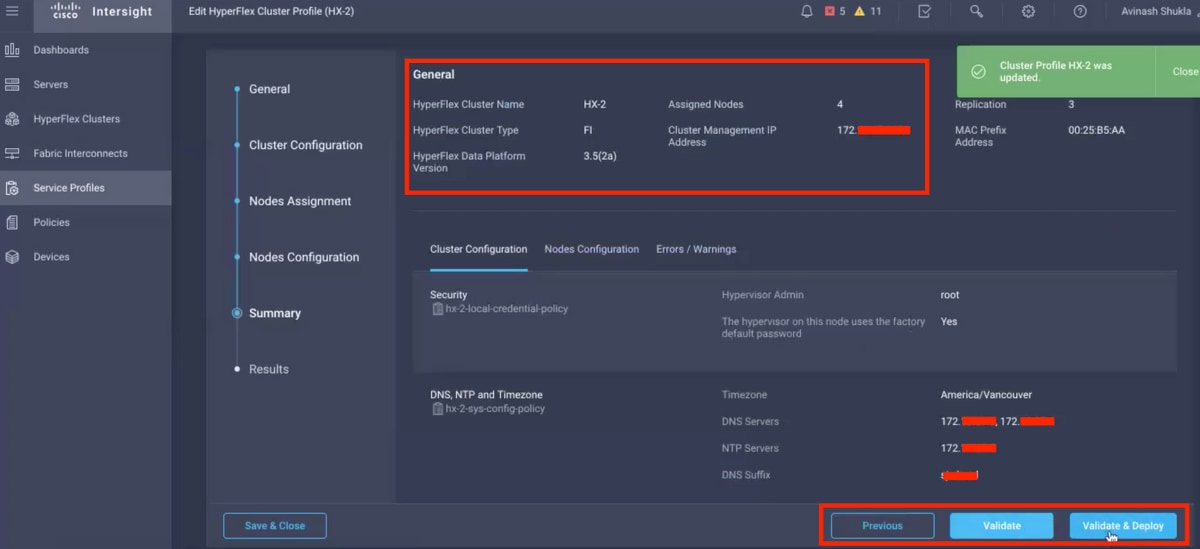Switch to the Nodes Configuration tab
The height and width of the screenshot is (549, 1200).
(591, 250)
